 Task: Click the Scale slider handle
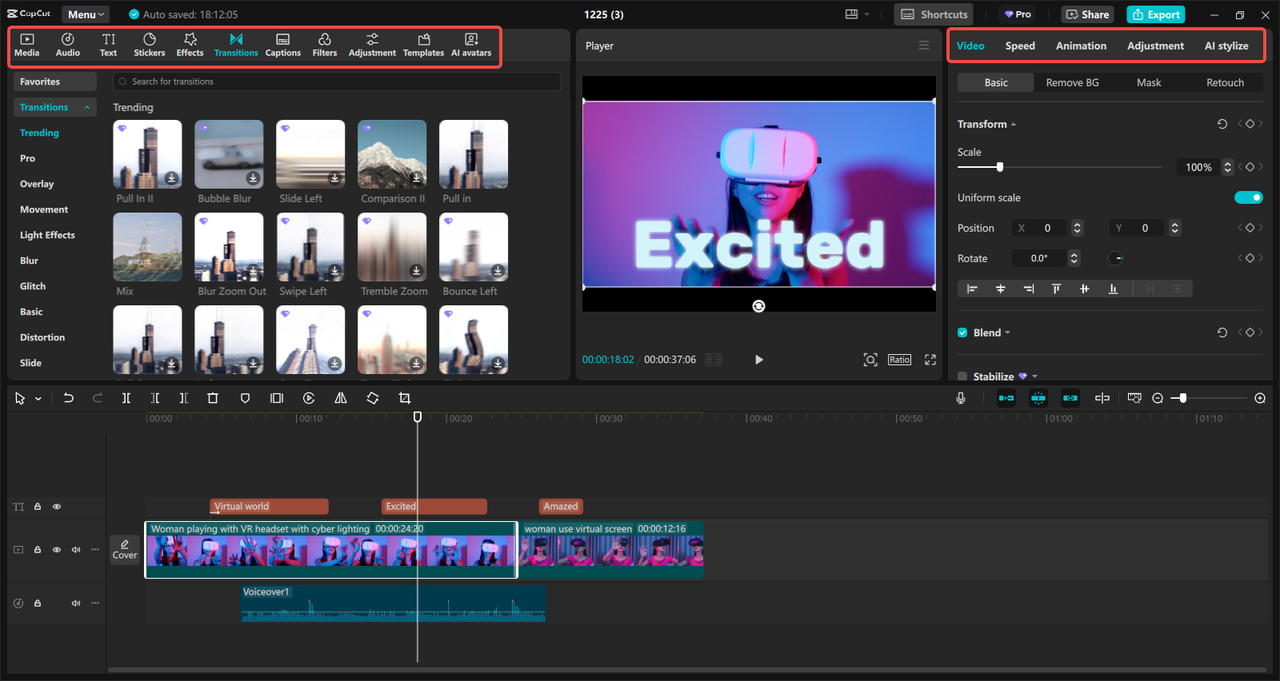point(999,168)
